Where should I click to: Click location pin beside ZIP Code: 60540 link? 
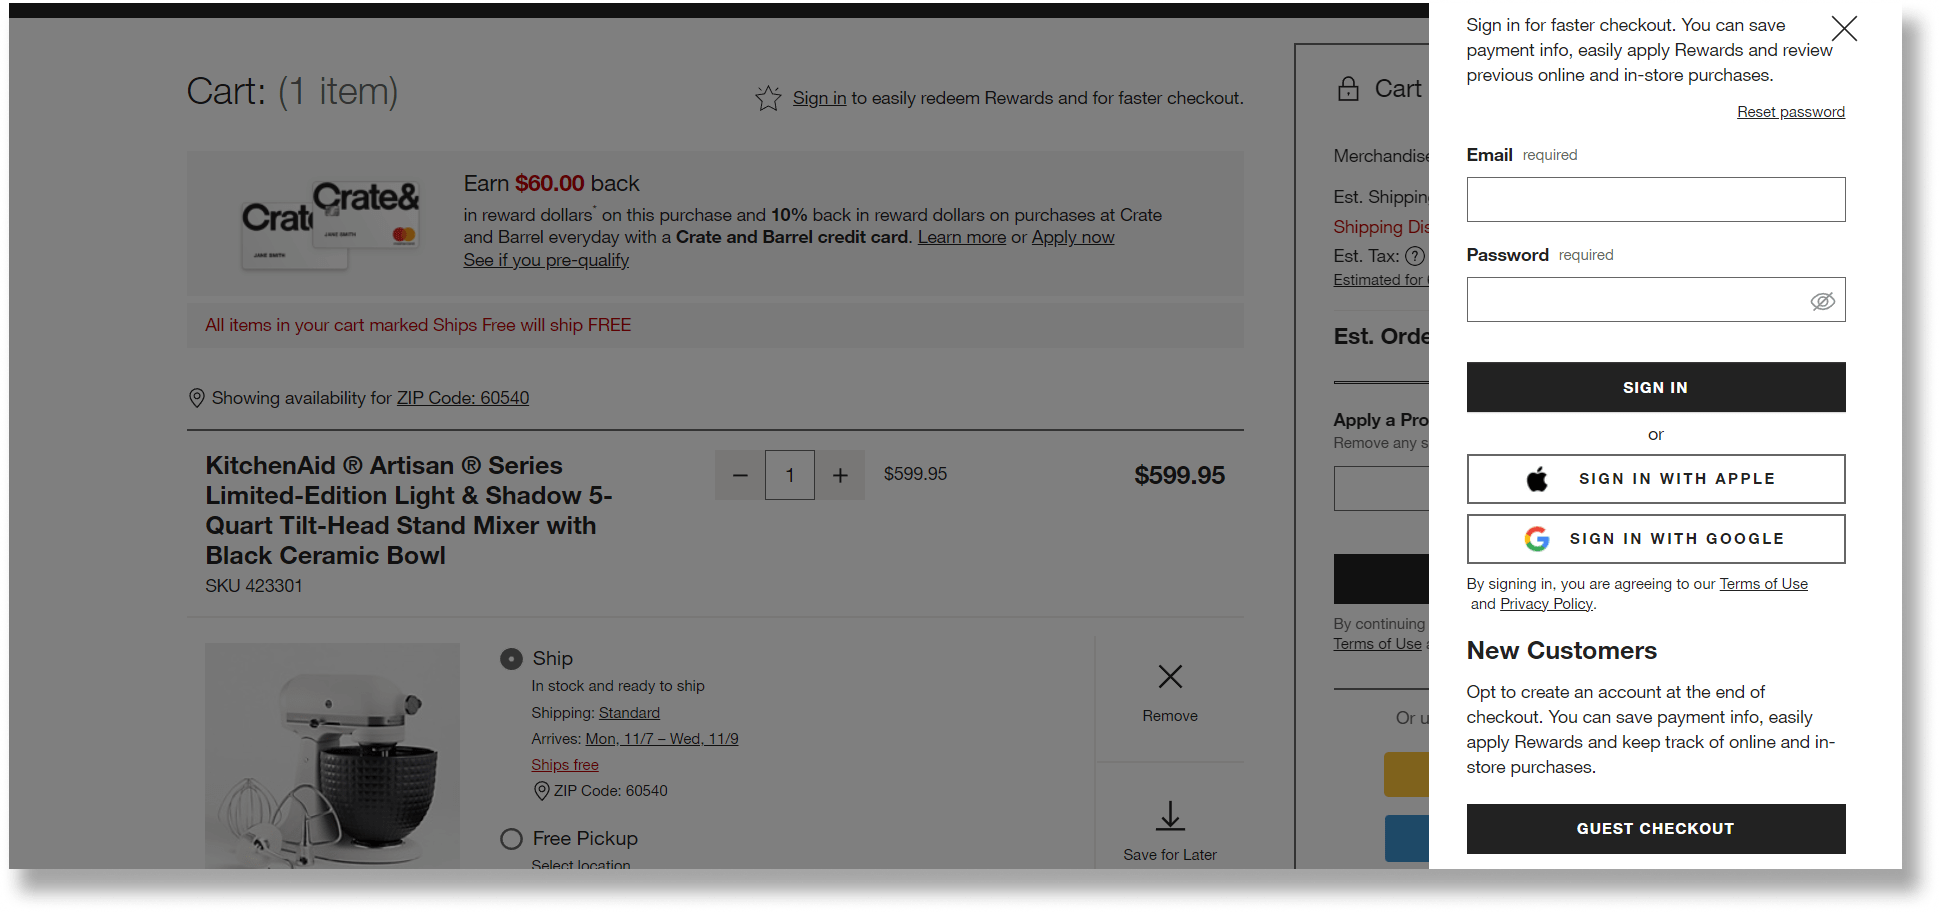pyautogui.click(x=197, y=398)
